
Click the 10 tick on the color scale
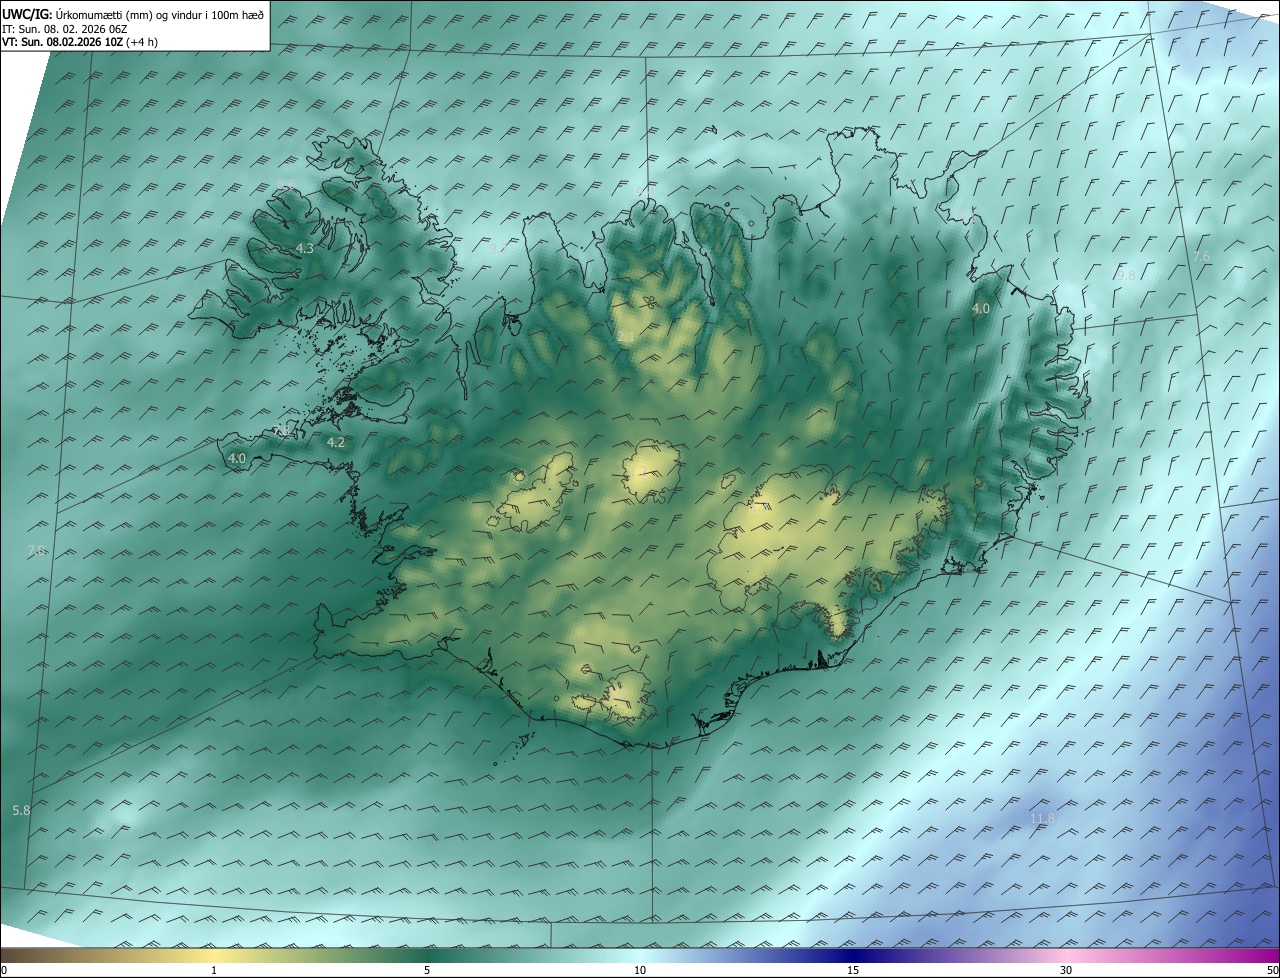click(640, 970)
